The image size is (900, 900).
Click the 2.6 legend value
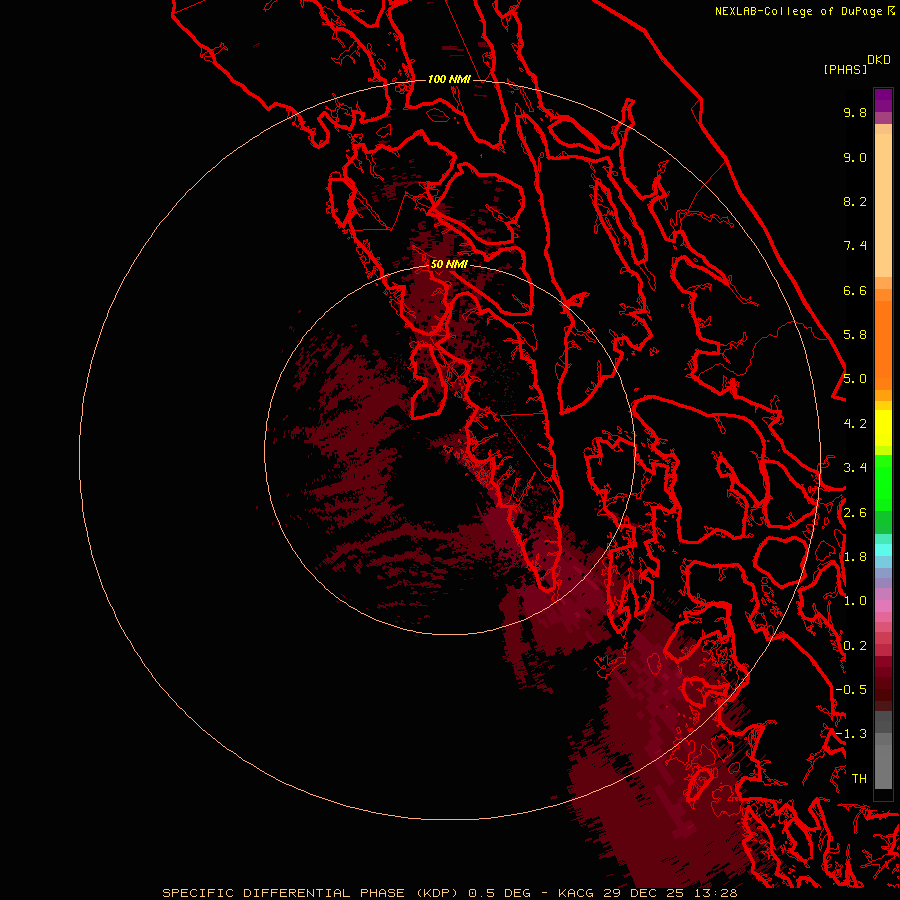pos(855,513)
